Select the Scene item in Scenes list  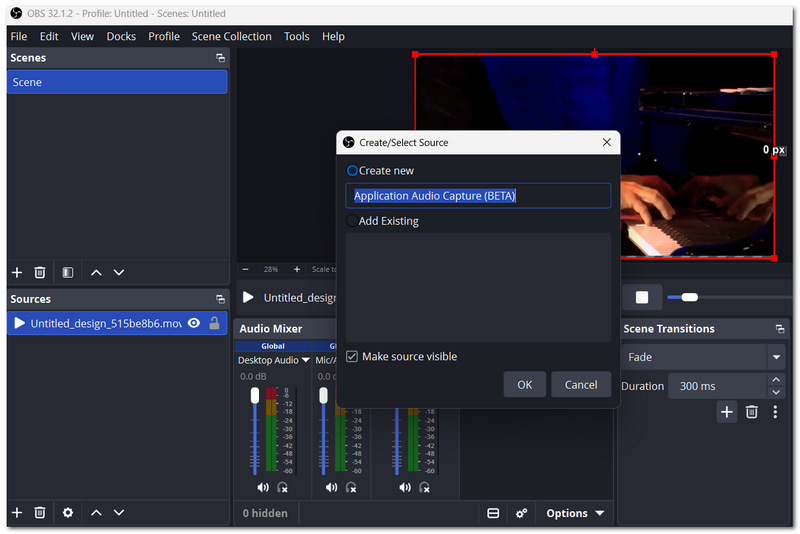pos(117,82)
